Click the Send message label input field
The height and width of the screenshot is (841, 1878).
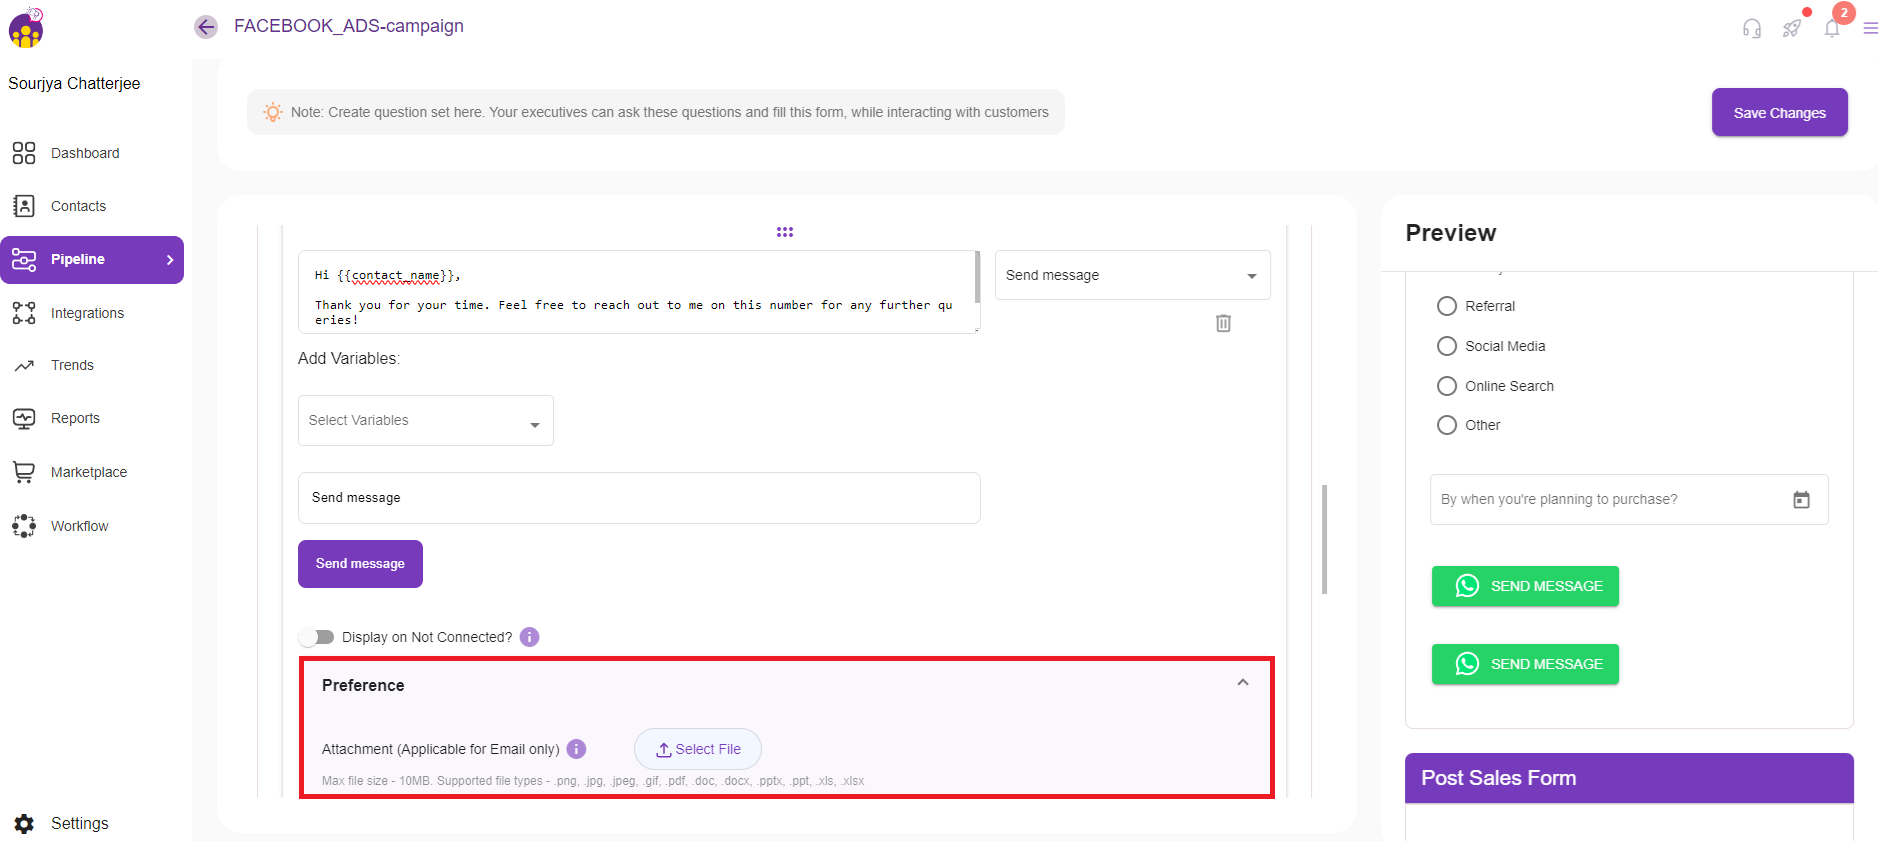(638, 498)
